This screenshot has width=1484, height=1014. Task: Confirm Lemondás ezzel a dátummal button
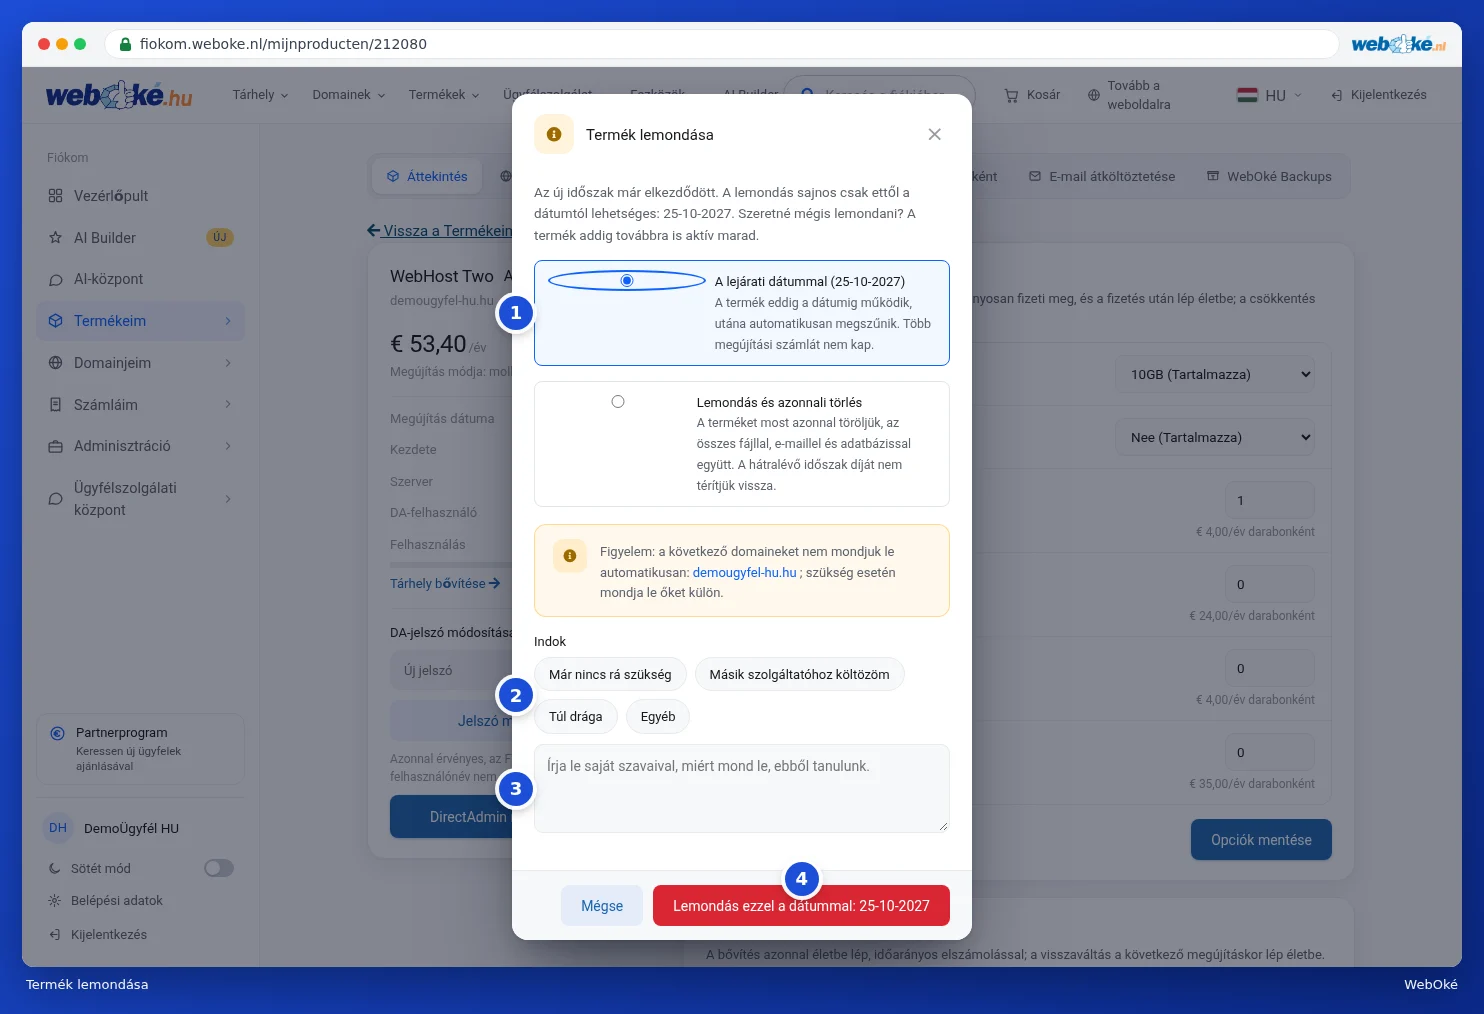click(x=801, y=906)
